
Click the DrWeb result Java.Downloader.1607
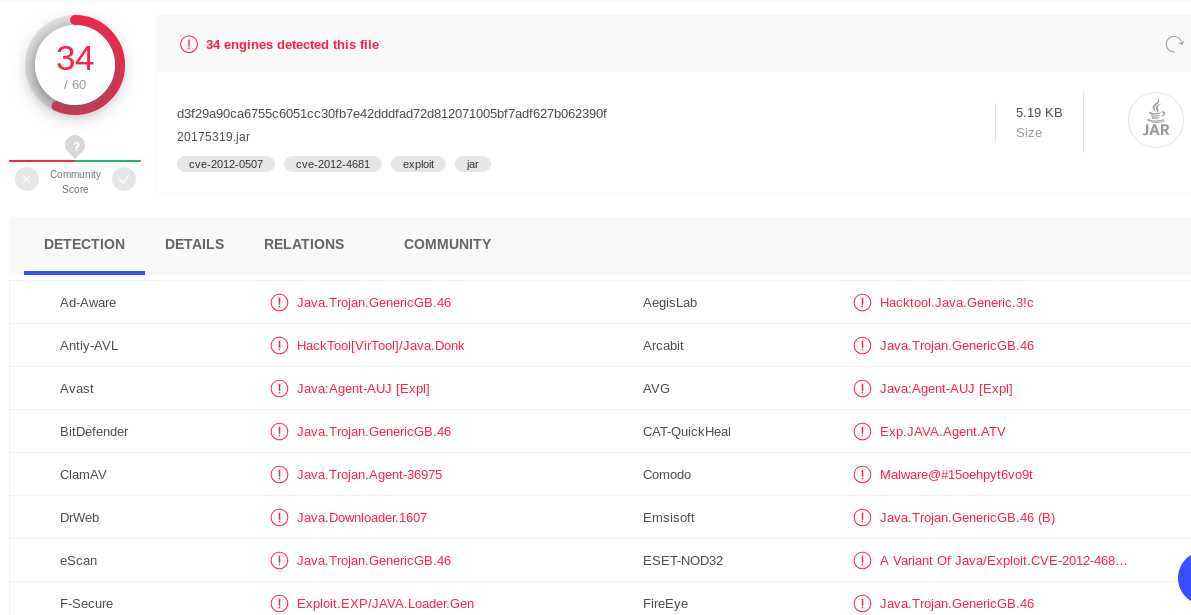pos(362,518)
